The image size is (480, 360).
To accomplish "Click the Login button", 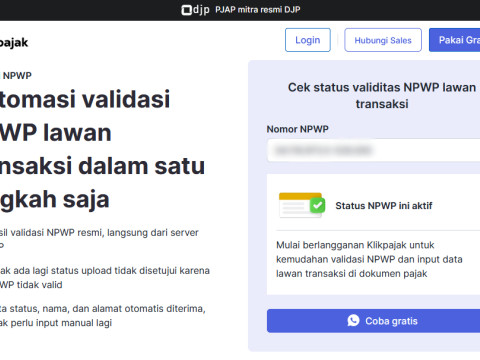I will pos(308,40).
